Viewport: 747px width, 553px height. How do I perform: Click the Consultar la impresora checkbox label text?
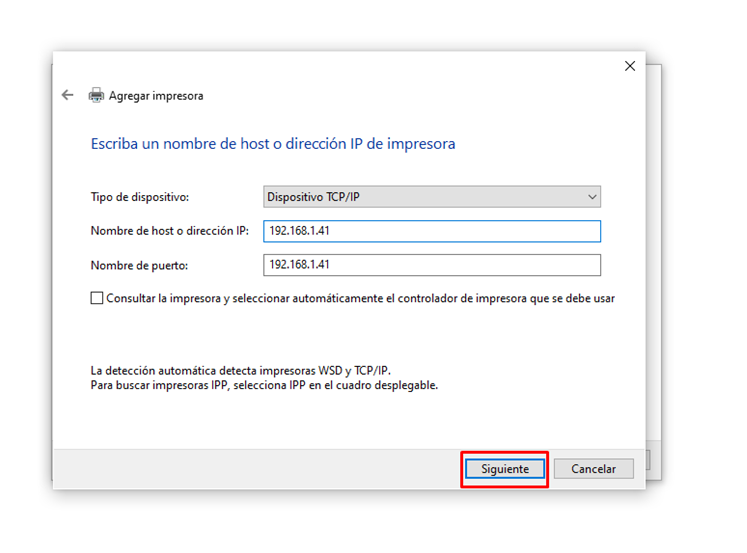pos(360,298)
